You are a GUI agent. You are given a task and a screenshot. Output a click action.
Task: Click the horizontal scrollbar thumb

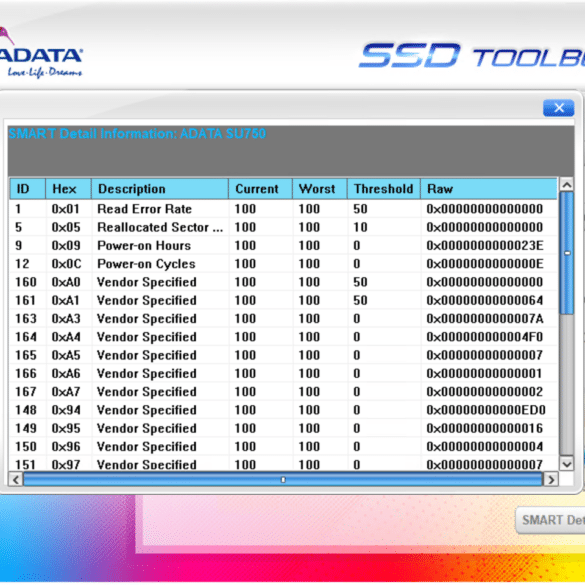[x=283, y=479]
